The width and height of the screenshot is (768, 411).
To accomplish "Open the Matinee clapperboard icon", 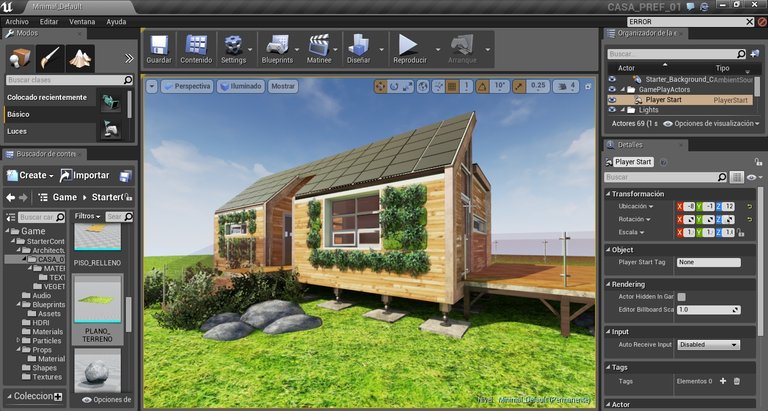I will point(319,49).
